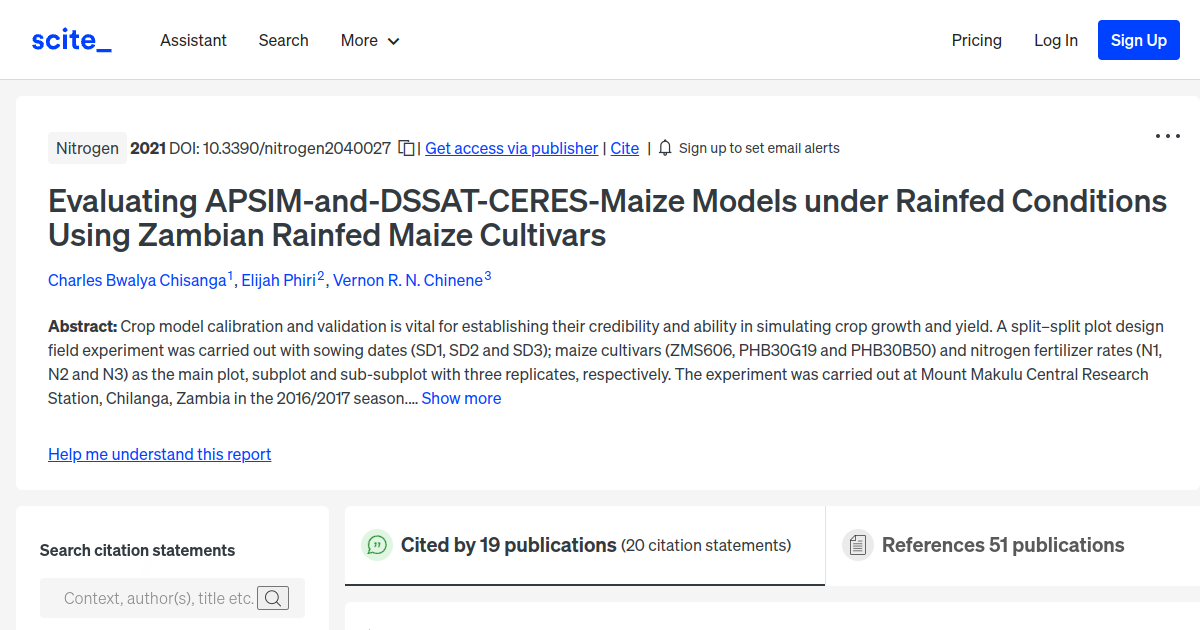Click the references document icon
1200x630 pixels.
click(858, 545)
